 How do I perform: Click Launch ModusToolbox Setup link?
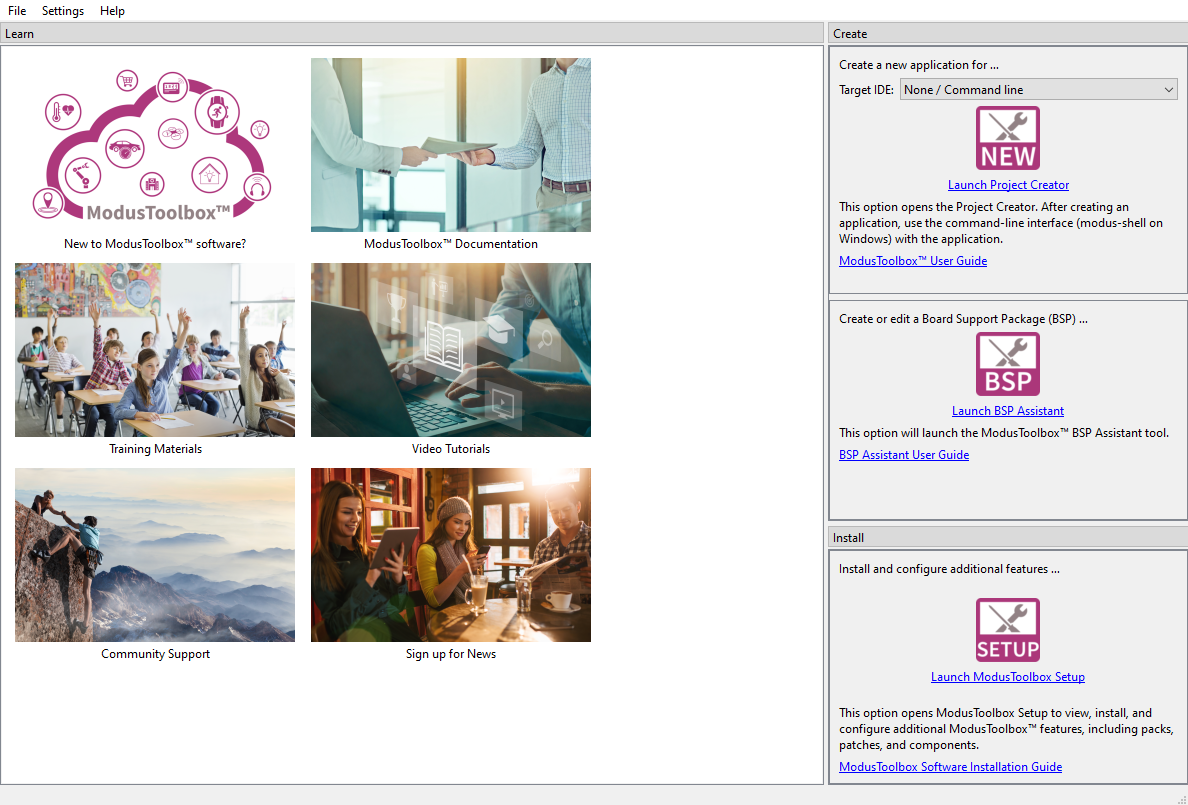coord(1008,677)
